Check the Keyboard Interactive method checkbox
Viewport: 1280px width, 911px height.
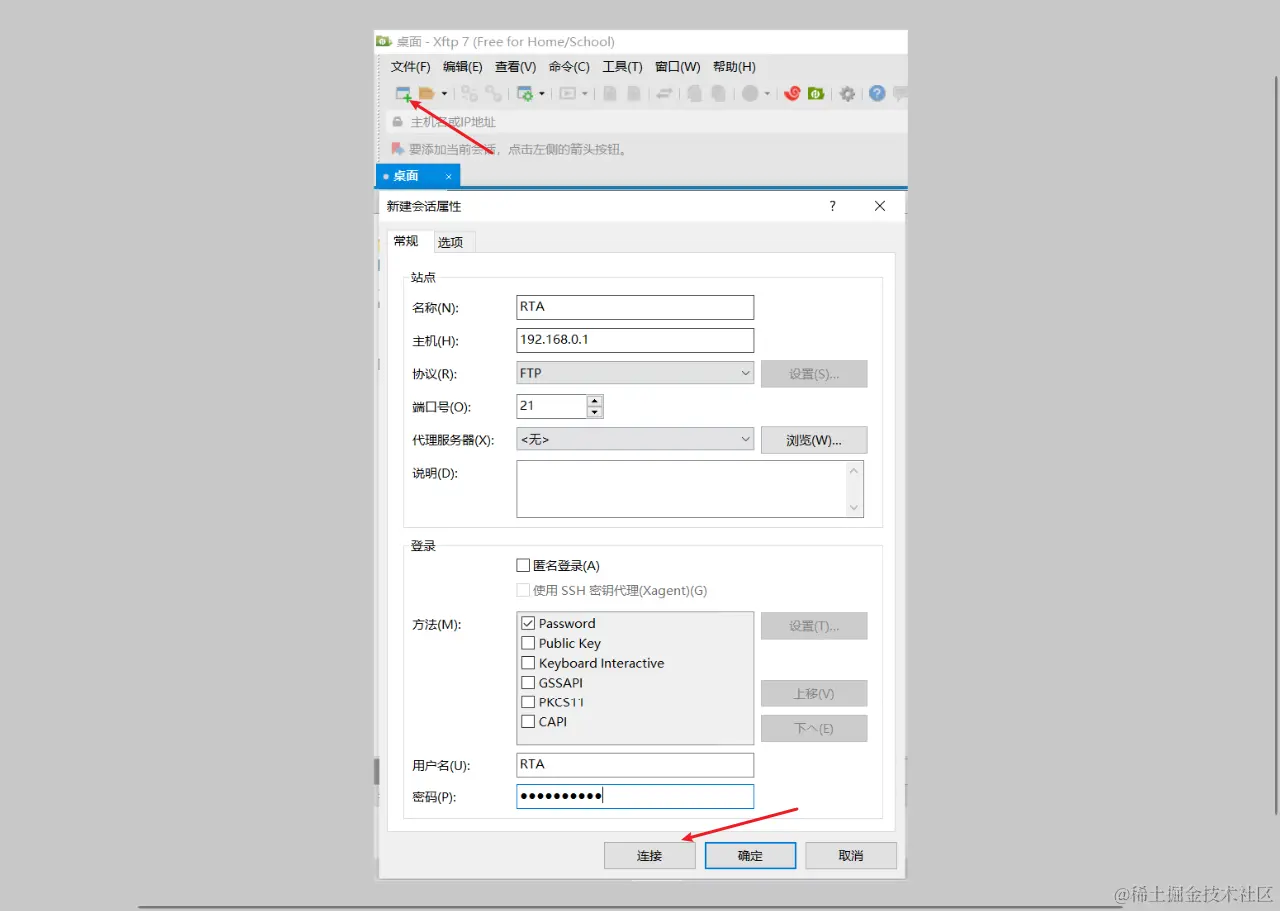[x=528, y=663]
